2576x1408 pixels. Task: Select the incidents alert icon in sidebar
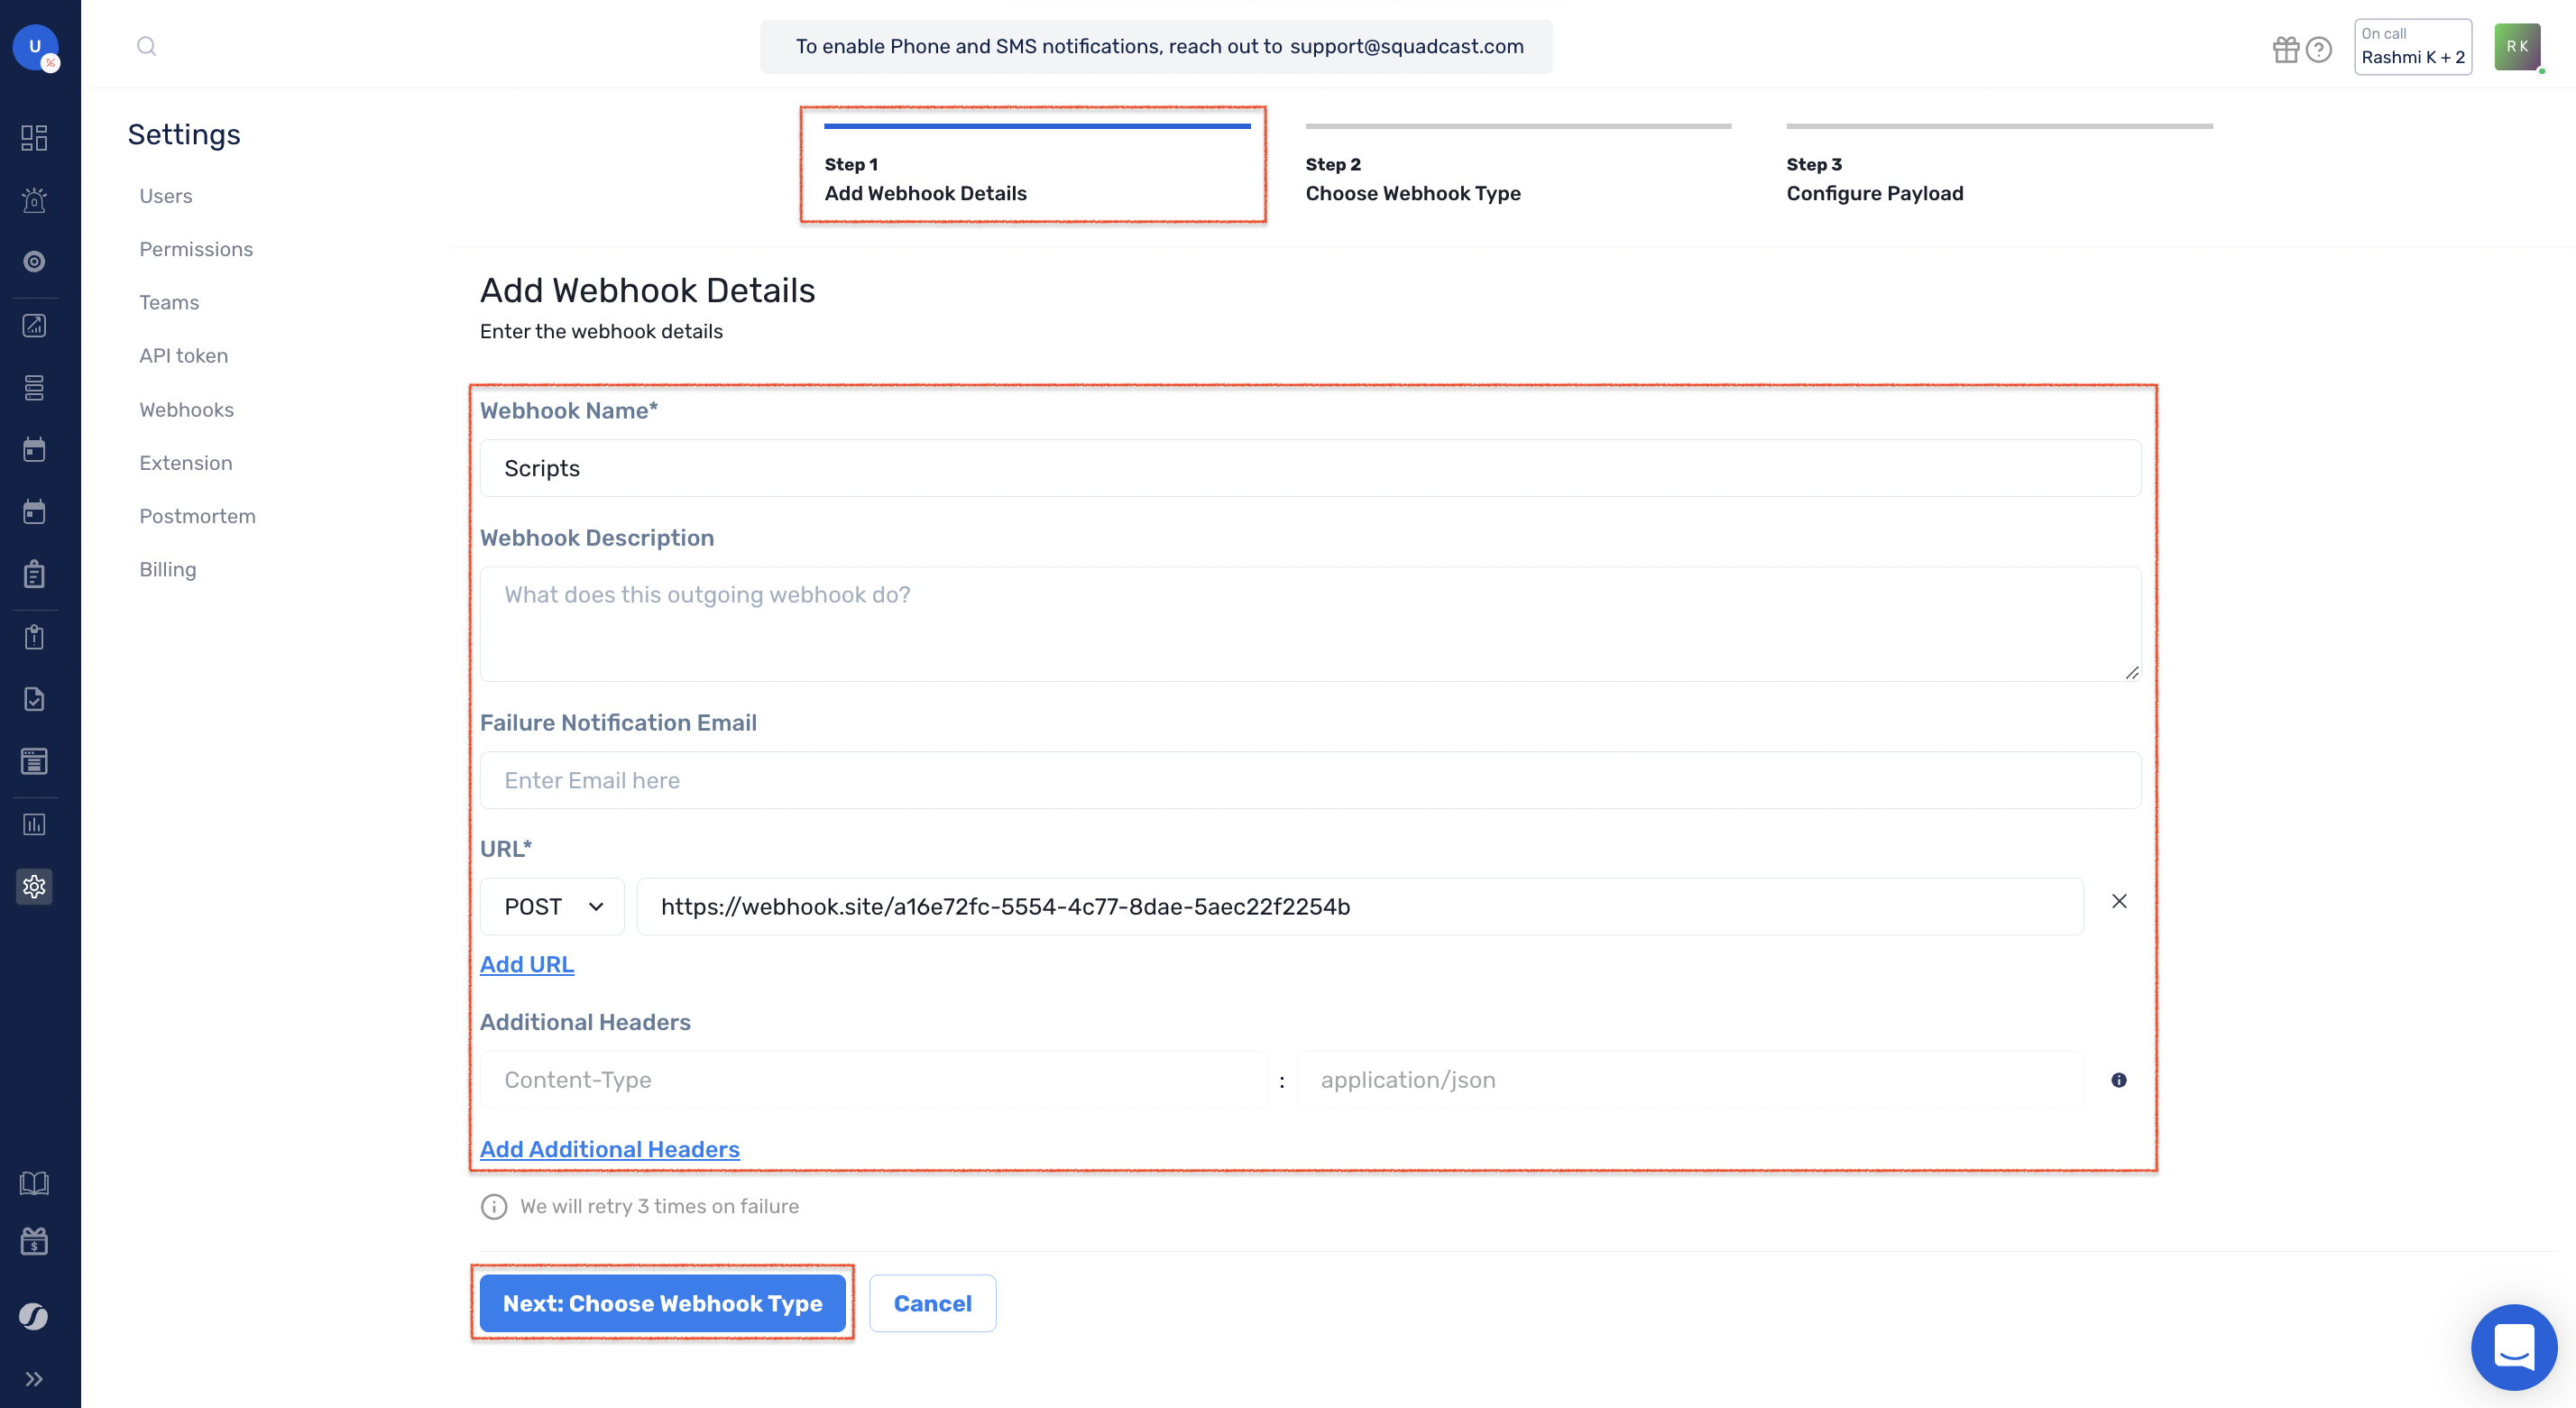coord(34,200)
